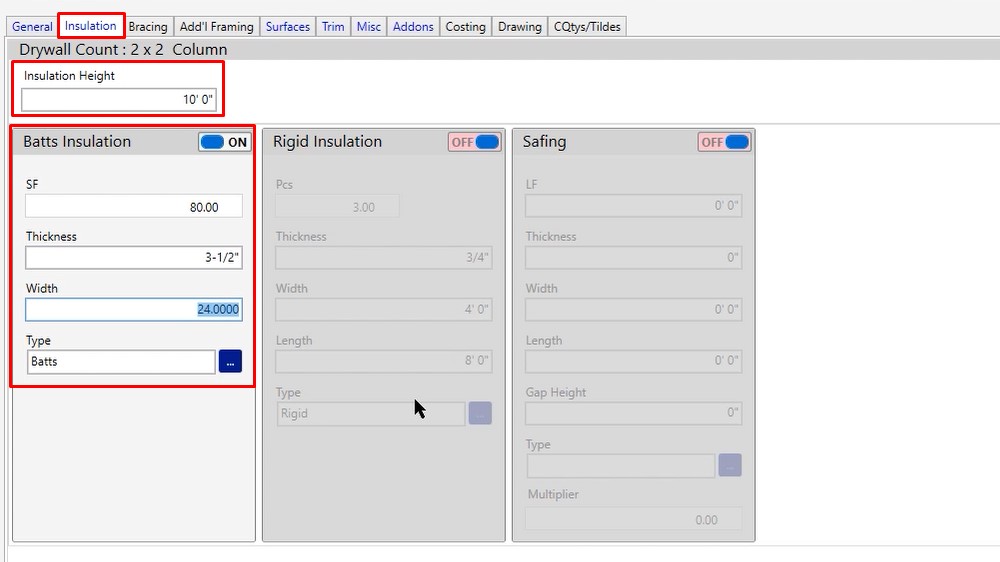
Task: Open the CQtys/Tildes tab
Action: click(589, 27)
